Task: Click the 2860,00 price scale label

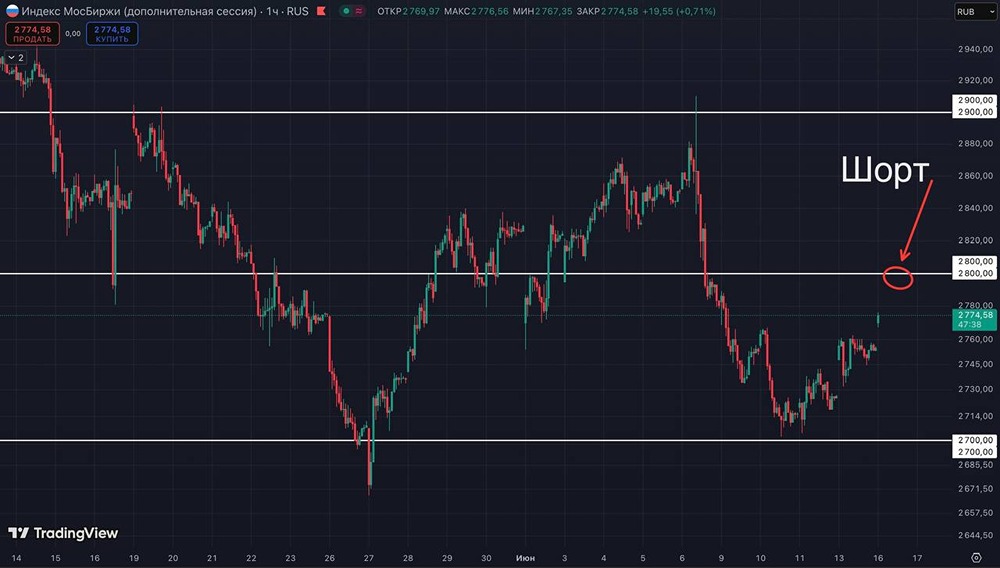Action: 975,175
